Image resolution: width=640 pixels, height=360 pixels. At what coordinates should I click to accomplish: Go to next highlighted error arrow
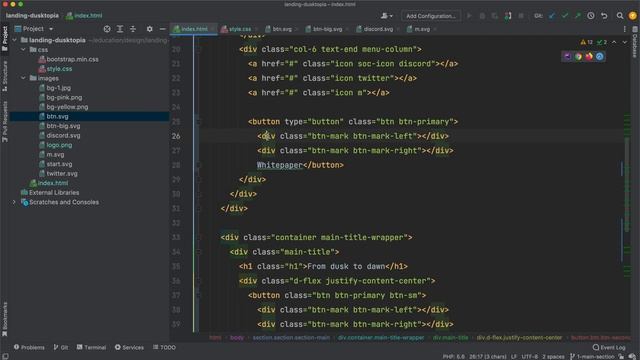point(624,42)
